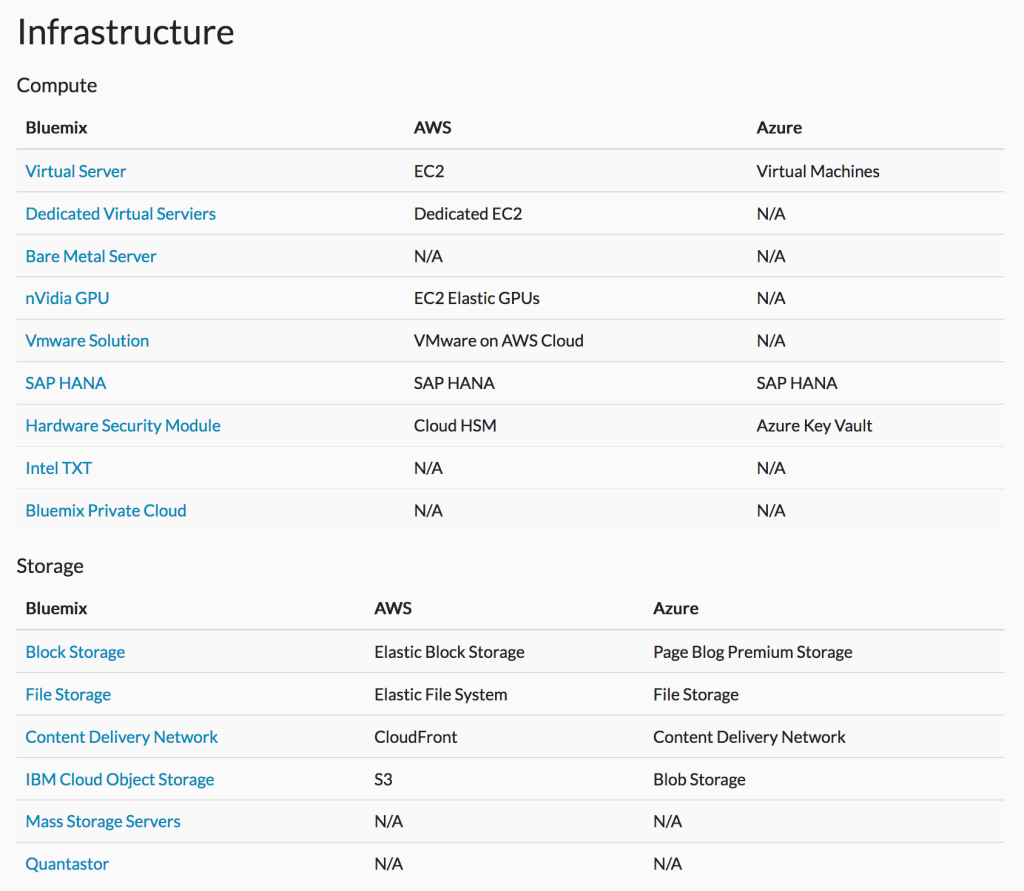Open the Bare Metal Server link
Image resolution: width=1024 pixels, height=891 pixels.
(x=91, y=256)
